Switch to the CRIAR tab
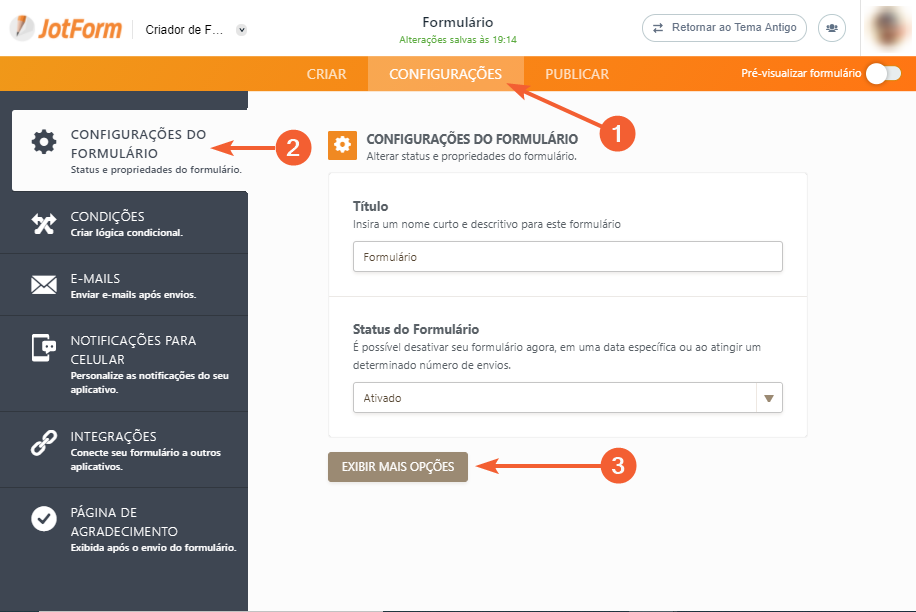The height and width of the screenshot is (612, 916). coord(327,74)
